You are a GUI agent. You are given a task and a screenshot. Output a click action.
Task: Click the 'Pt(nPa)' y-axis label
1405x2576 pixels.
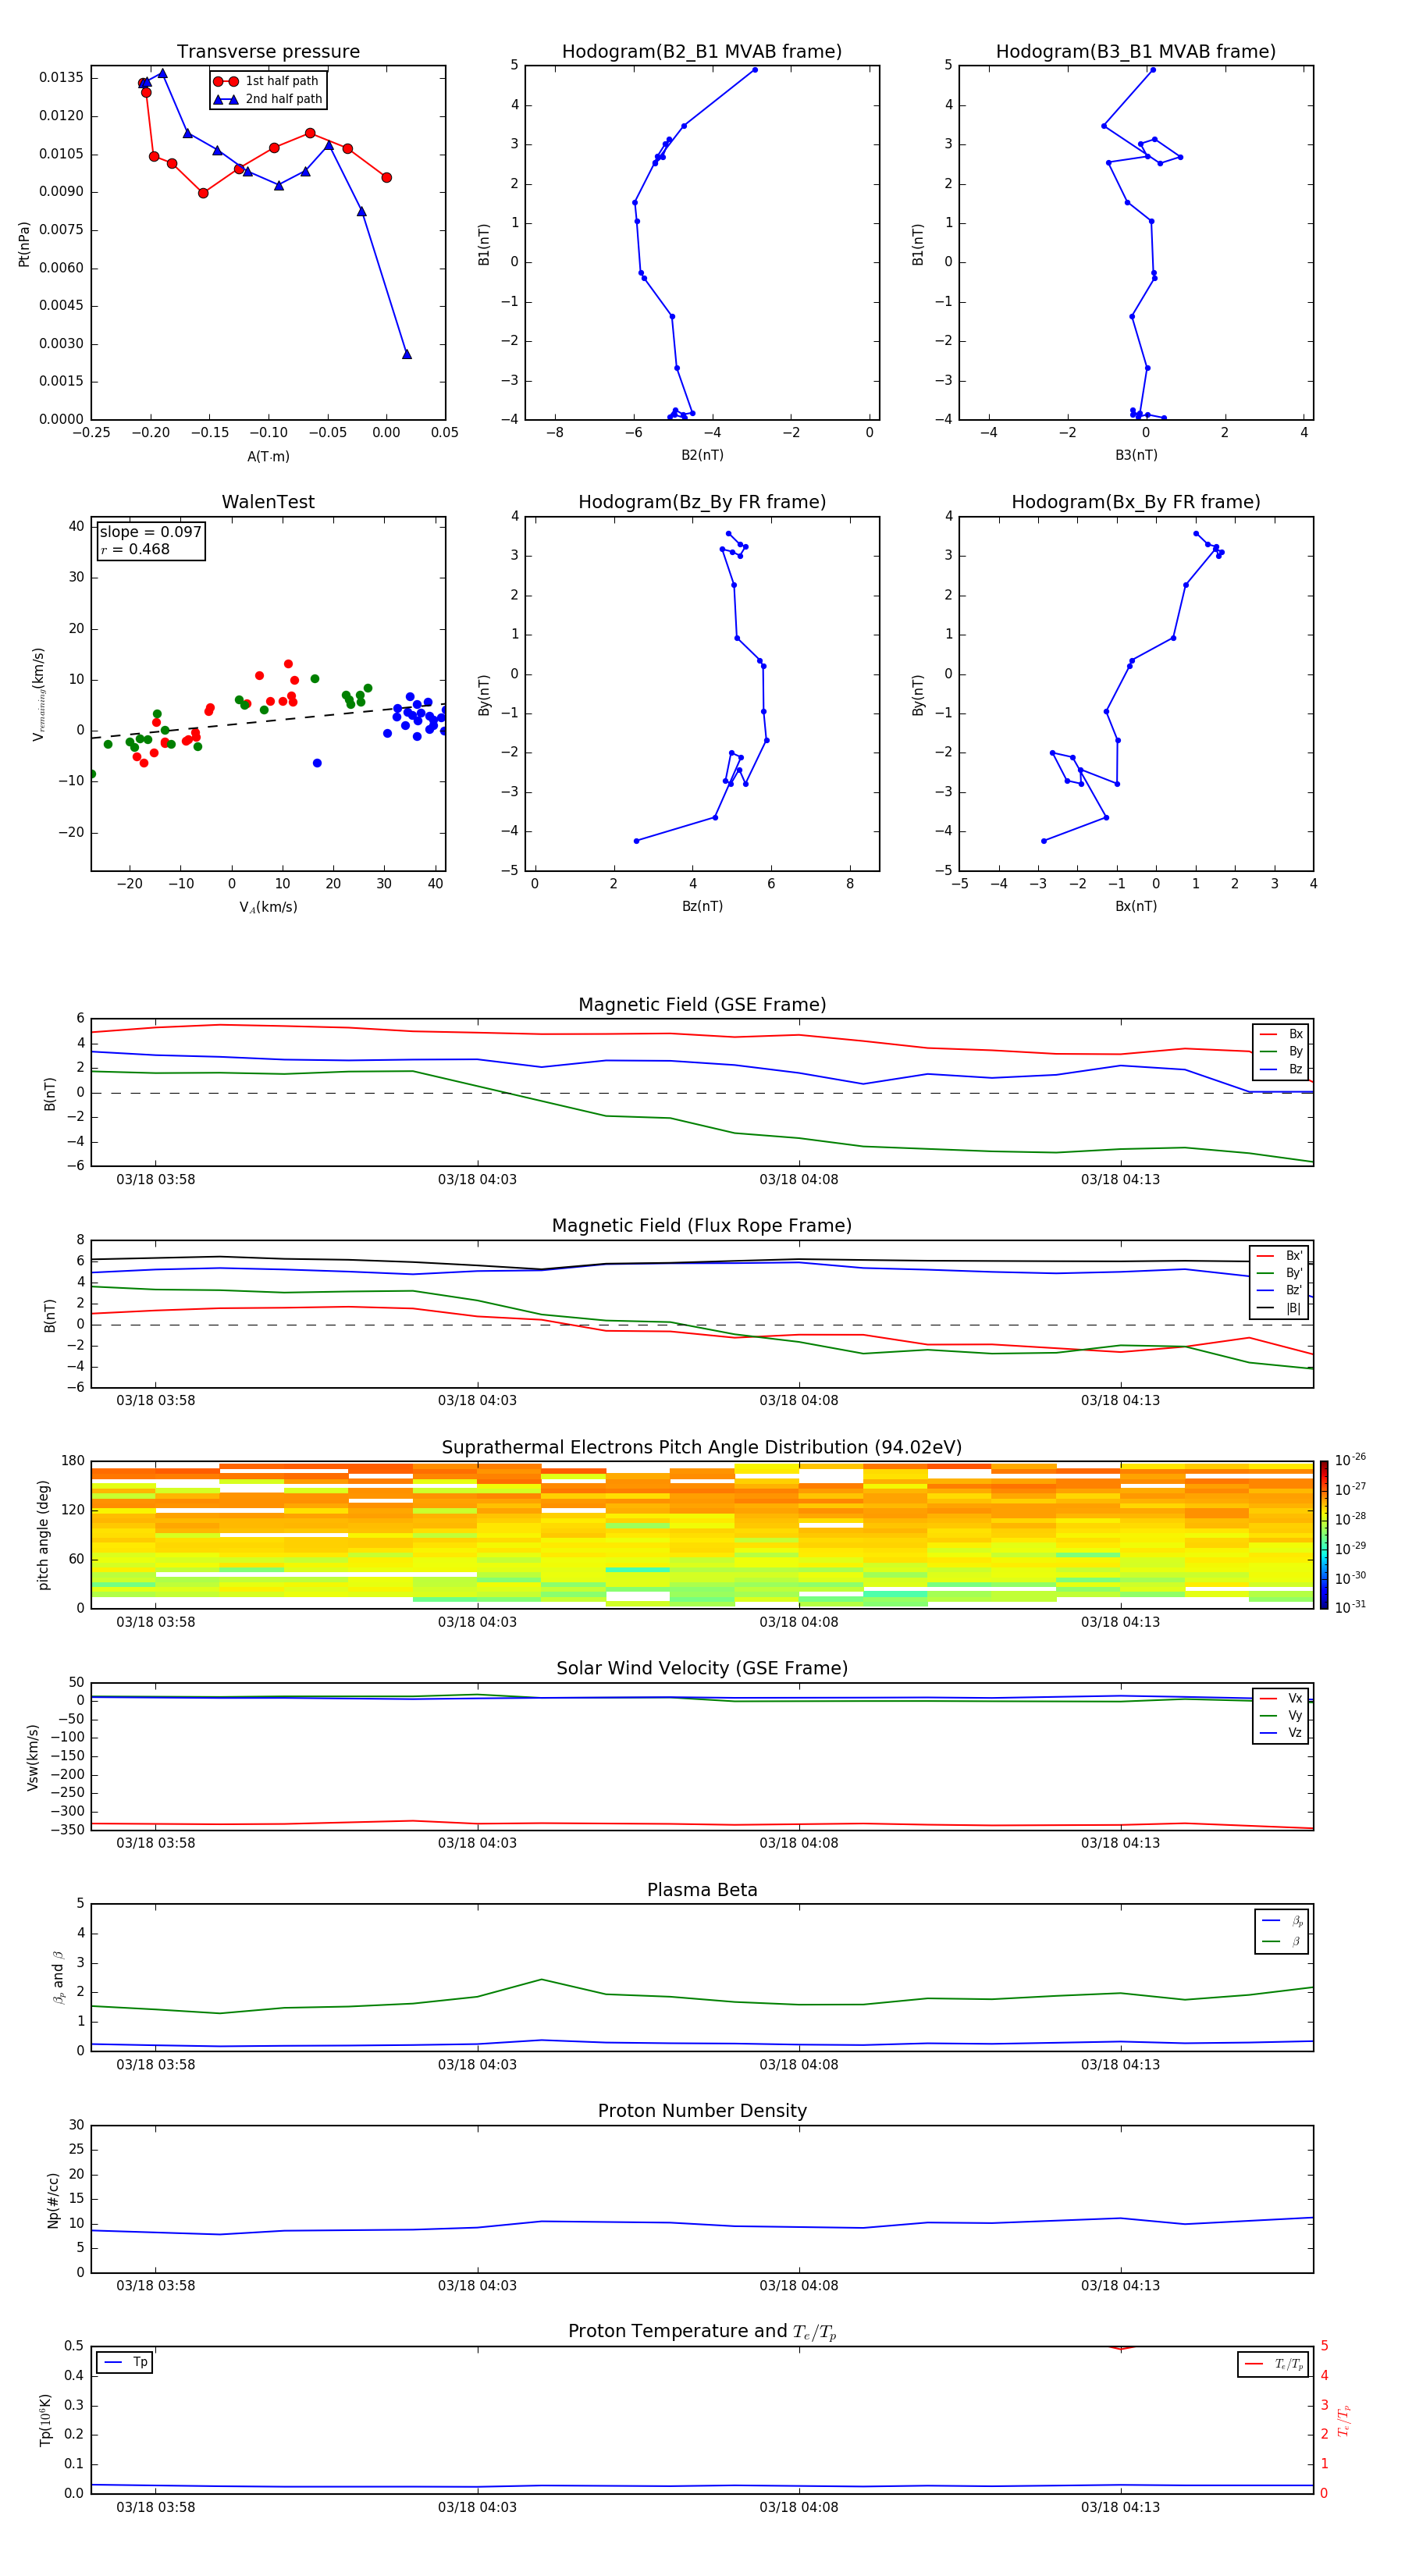(24, 244)
